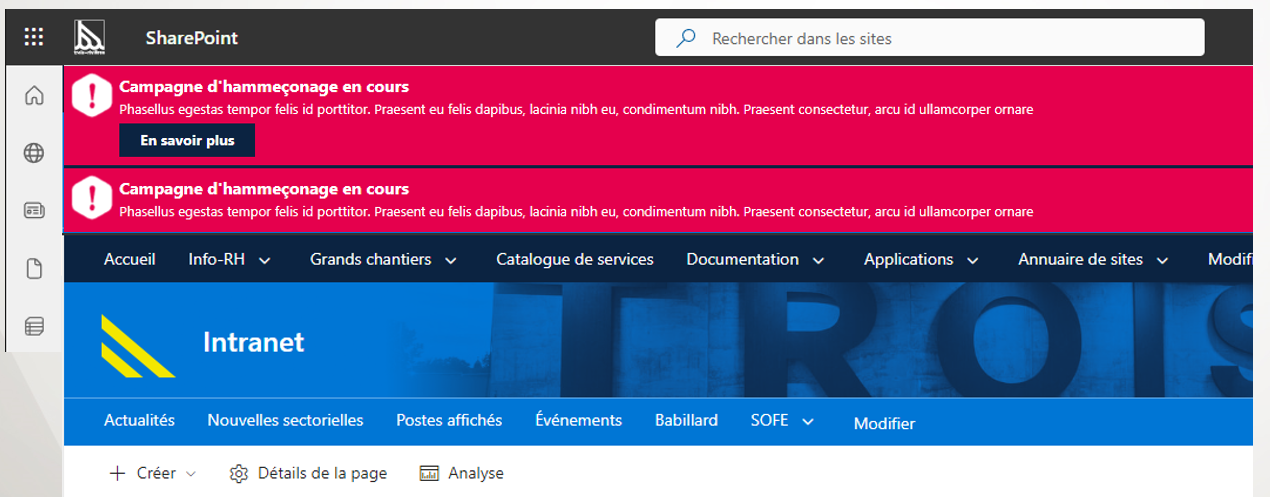Open Détails de la page
Viewport: 1270px width, 497px height.
click(x=308, y=473)
